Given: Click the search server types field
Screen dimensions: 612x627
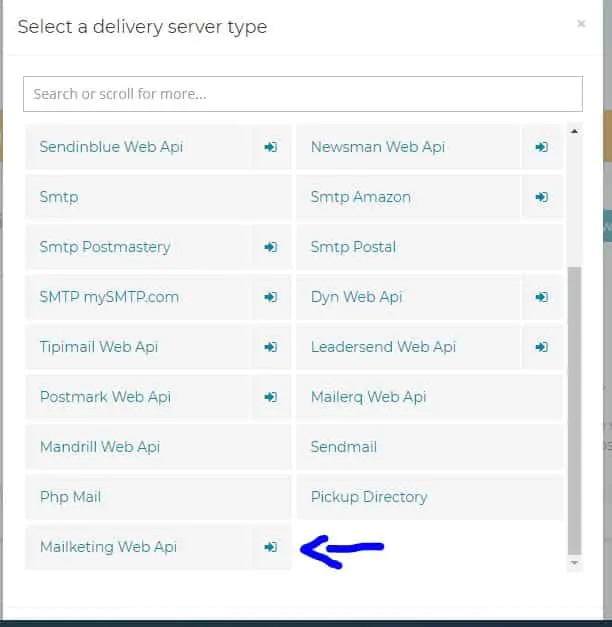Looking at the screenshot, I should click(302, 94).
